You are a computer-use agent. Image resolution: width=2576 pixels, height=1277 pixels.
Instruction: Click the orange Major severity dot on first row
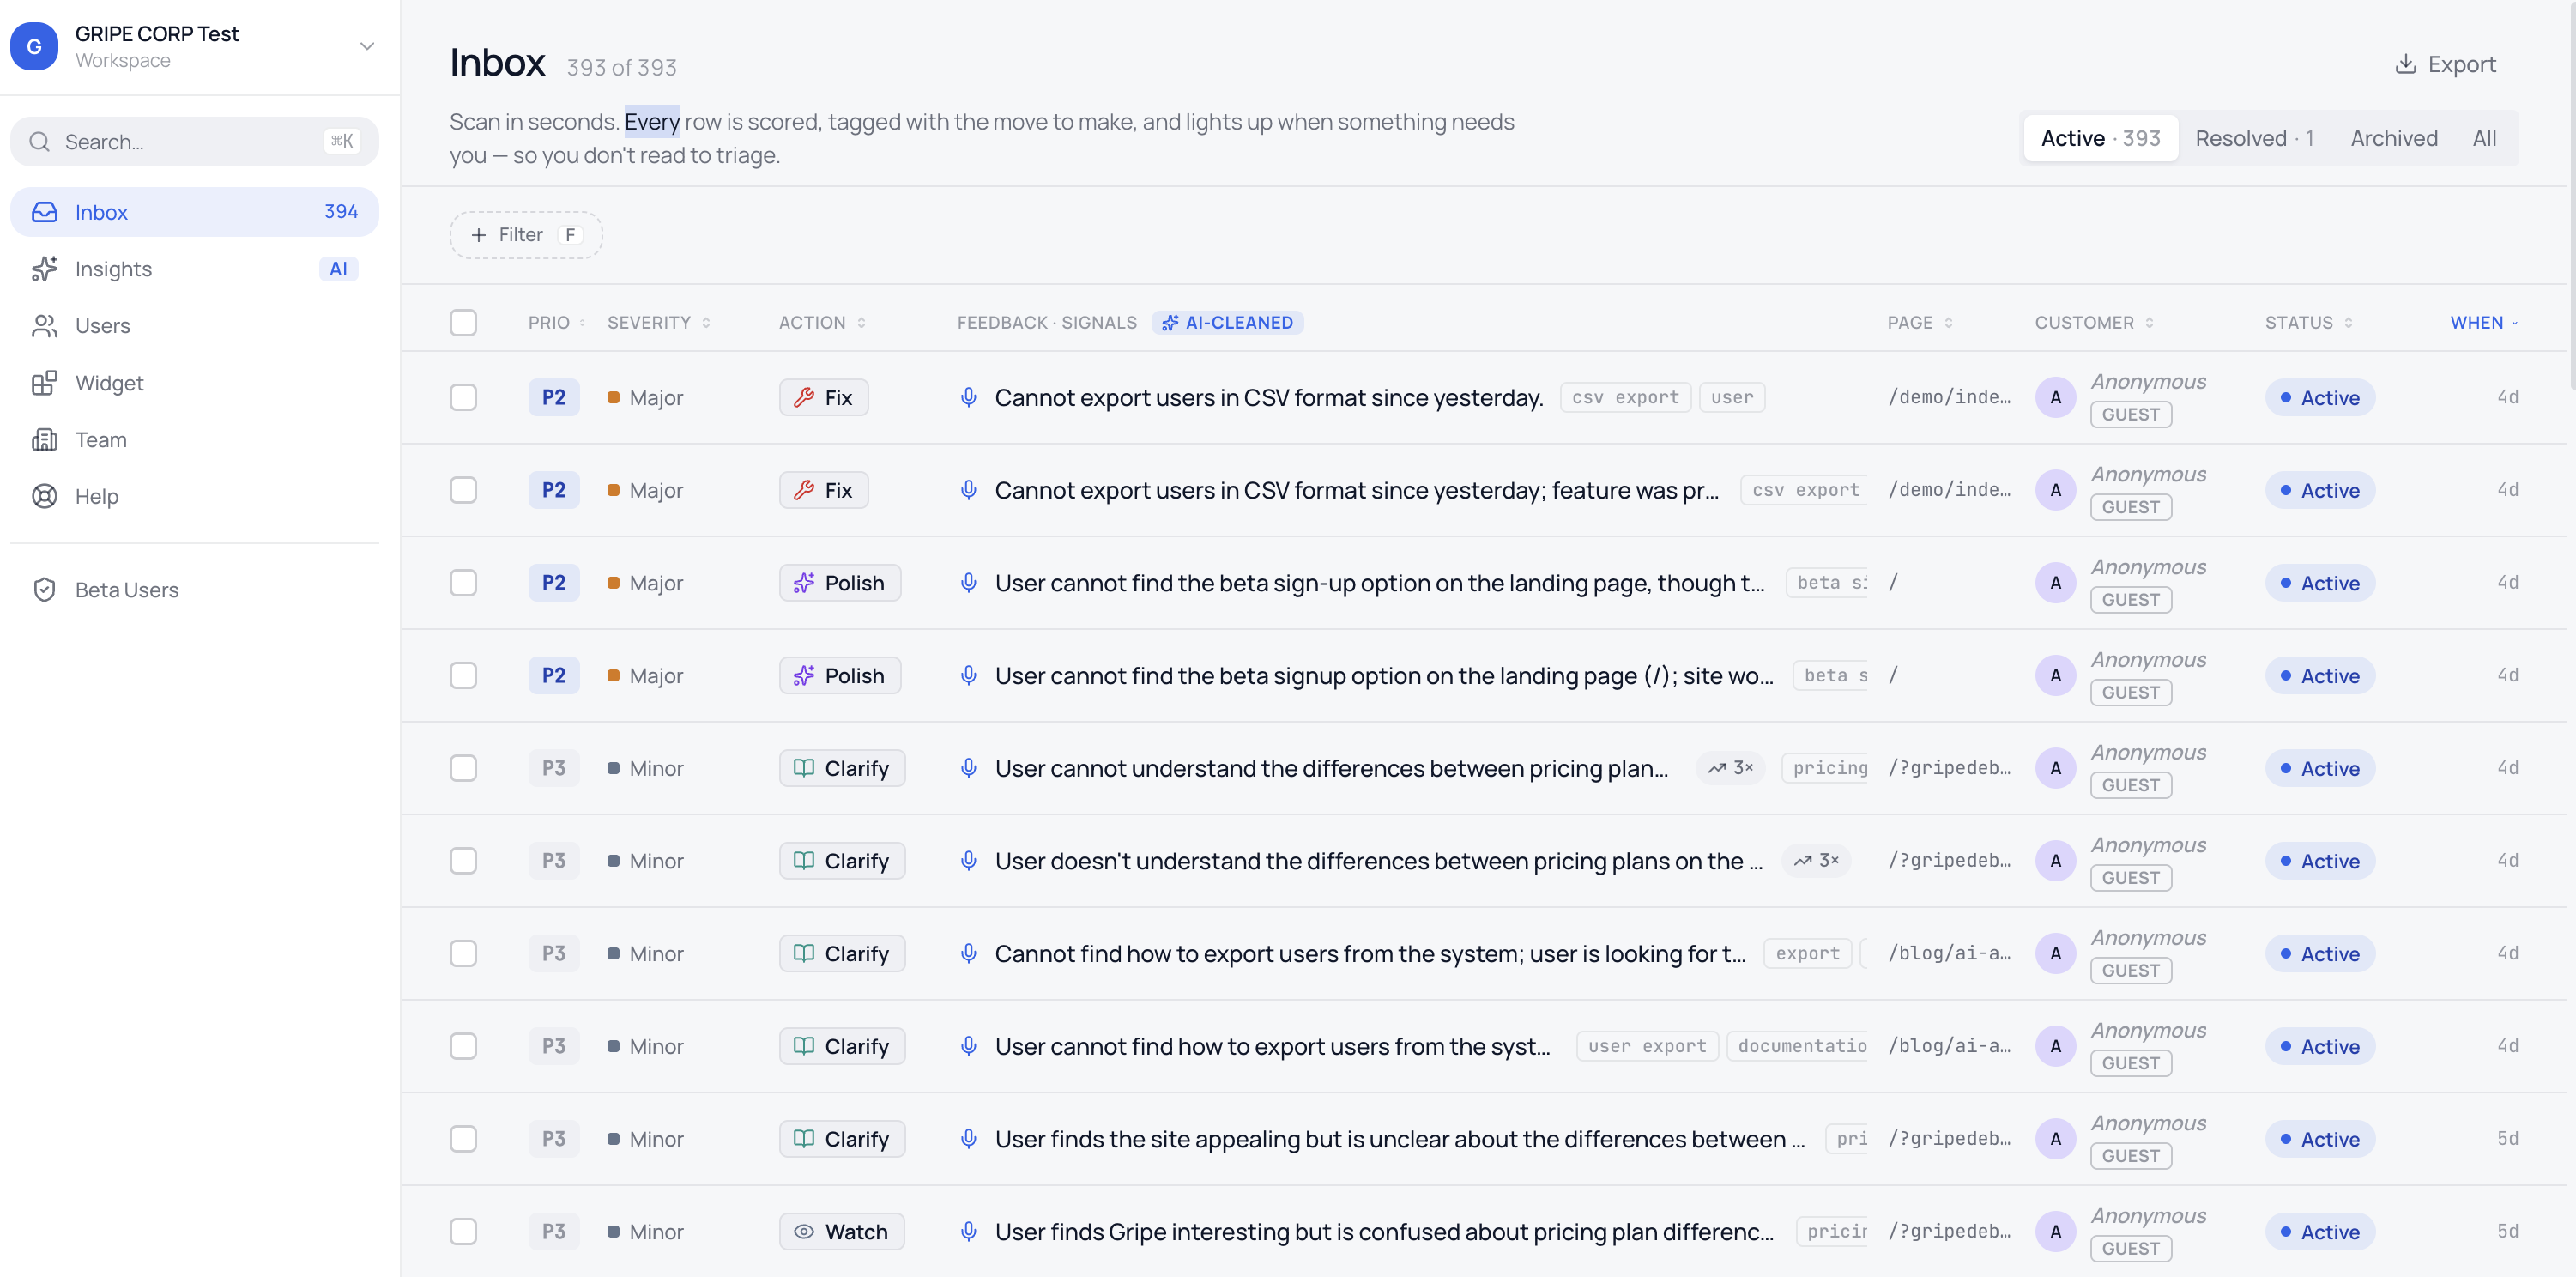click(613, 397)
